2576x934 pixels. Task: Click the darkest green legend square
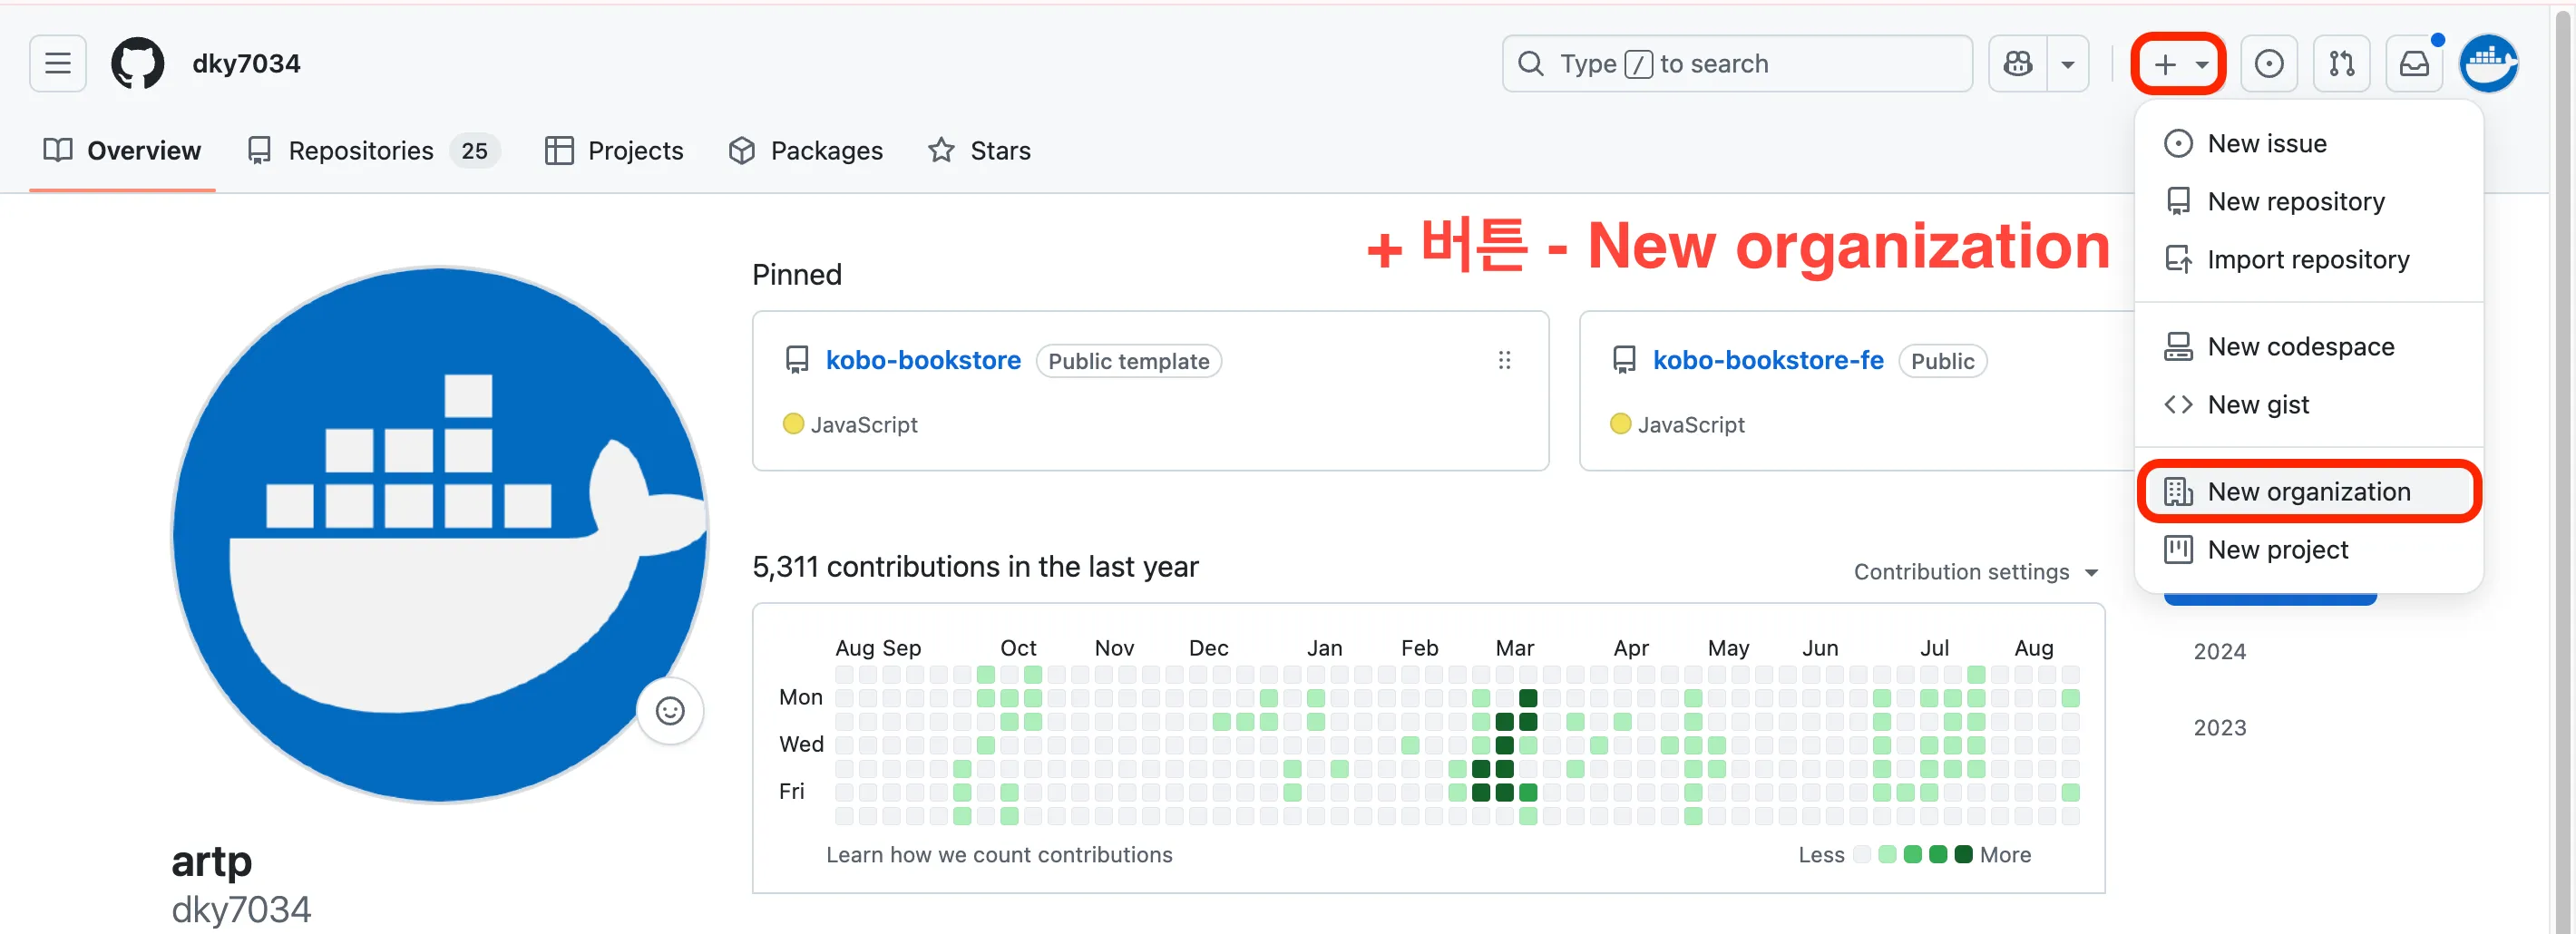(1963, 855)
